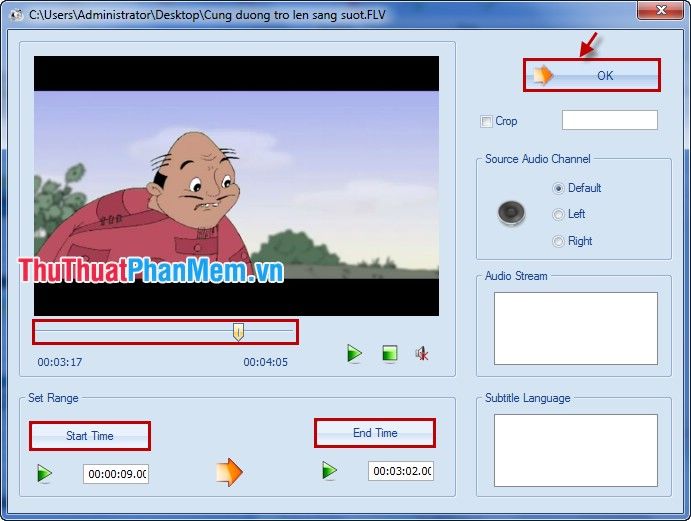Click the start time field 00:00:09.00
Viewport: 691px width, 521px height.
coord(116,474)
